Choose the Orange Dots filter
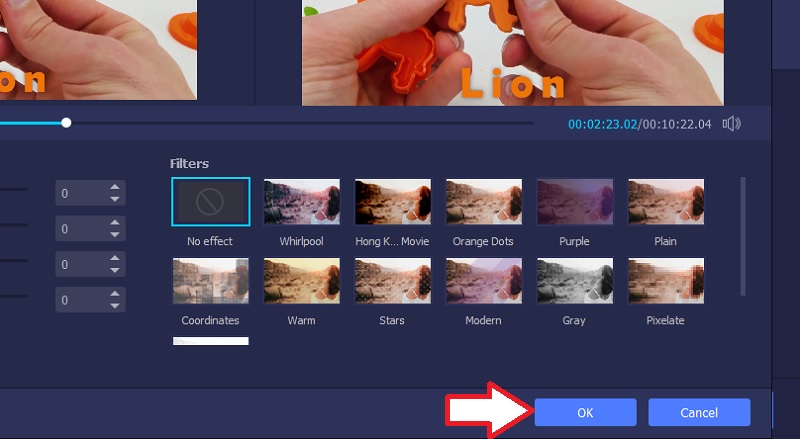Screen dimensions: 800x439 [x=484, y=202]
